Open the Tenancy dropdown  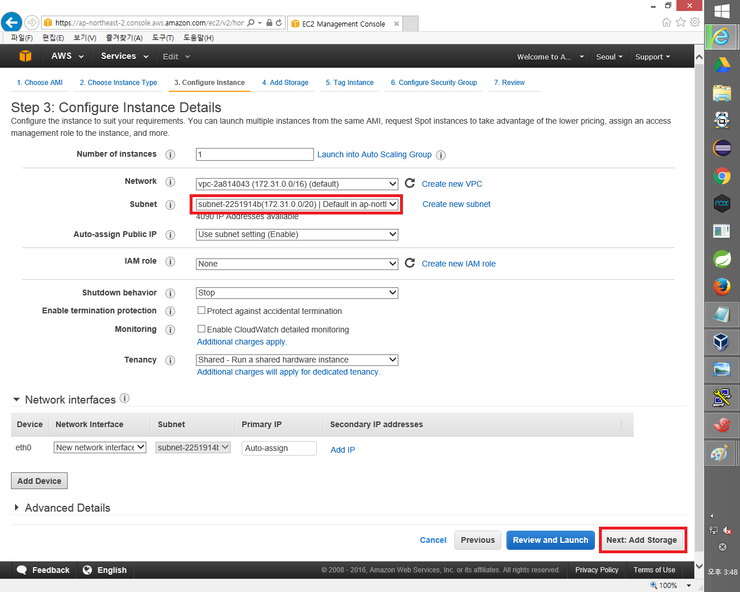pyautogui.click(x=297, y=360)
